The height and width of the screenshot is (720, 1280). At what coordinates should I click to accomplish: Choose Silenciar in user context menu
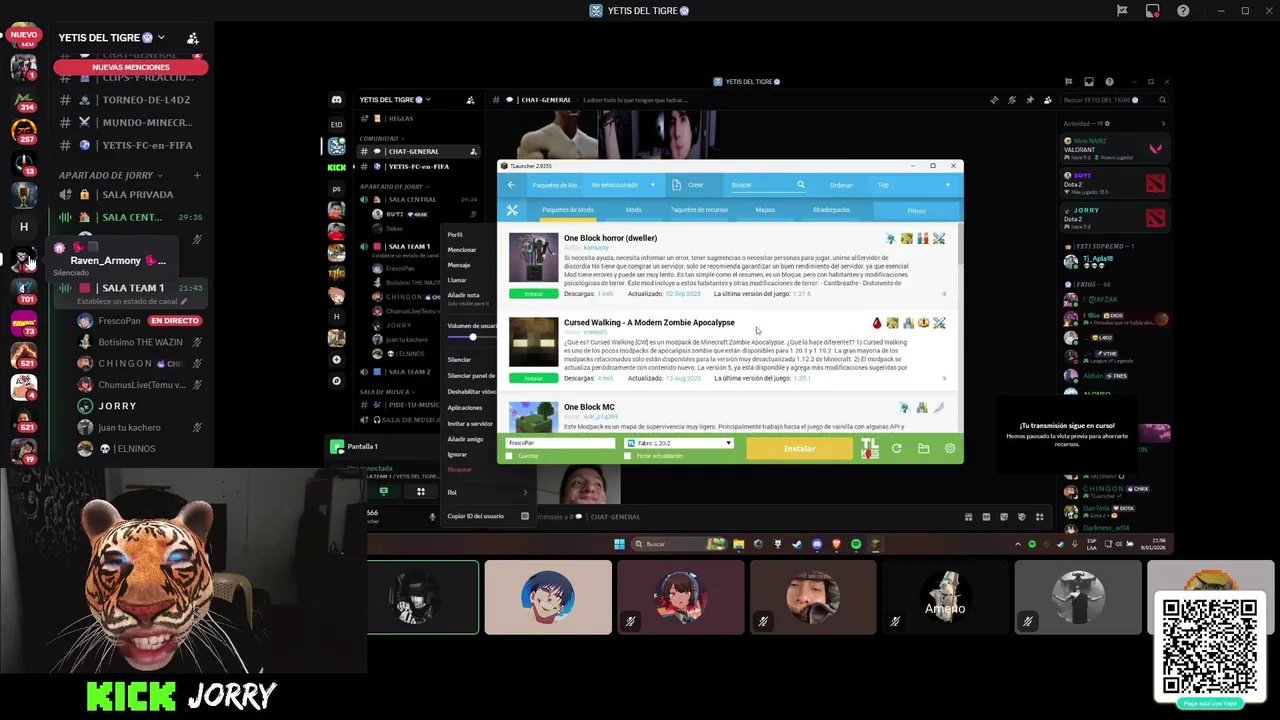[459, 359]
